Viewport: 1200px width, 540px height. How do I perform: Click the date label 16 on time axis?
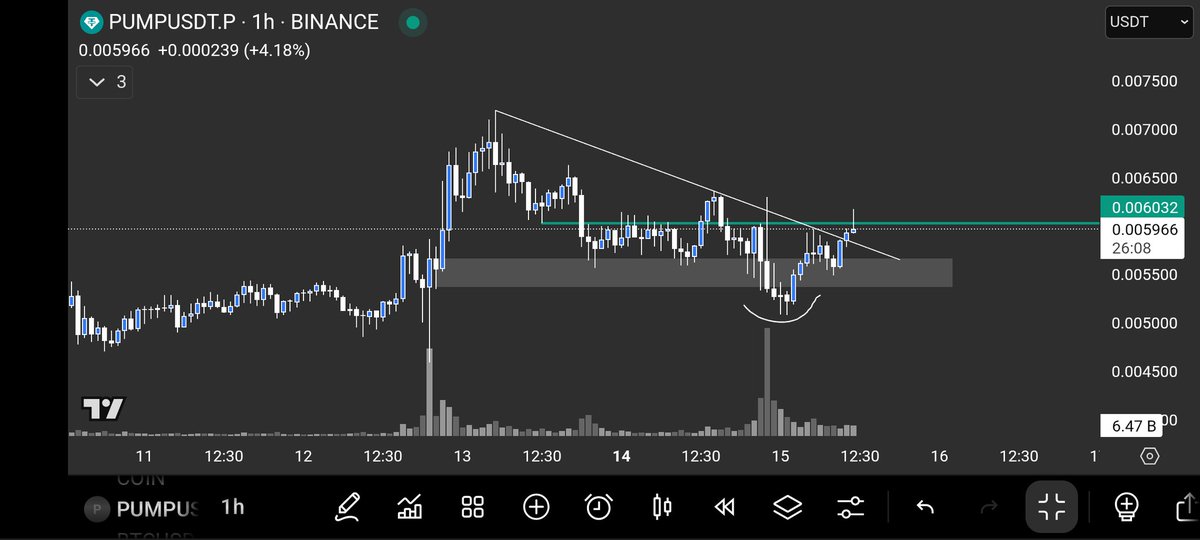939,456
